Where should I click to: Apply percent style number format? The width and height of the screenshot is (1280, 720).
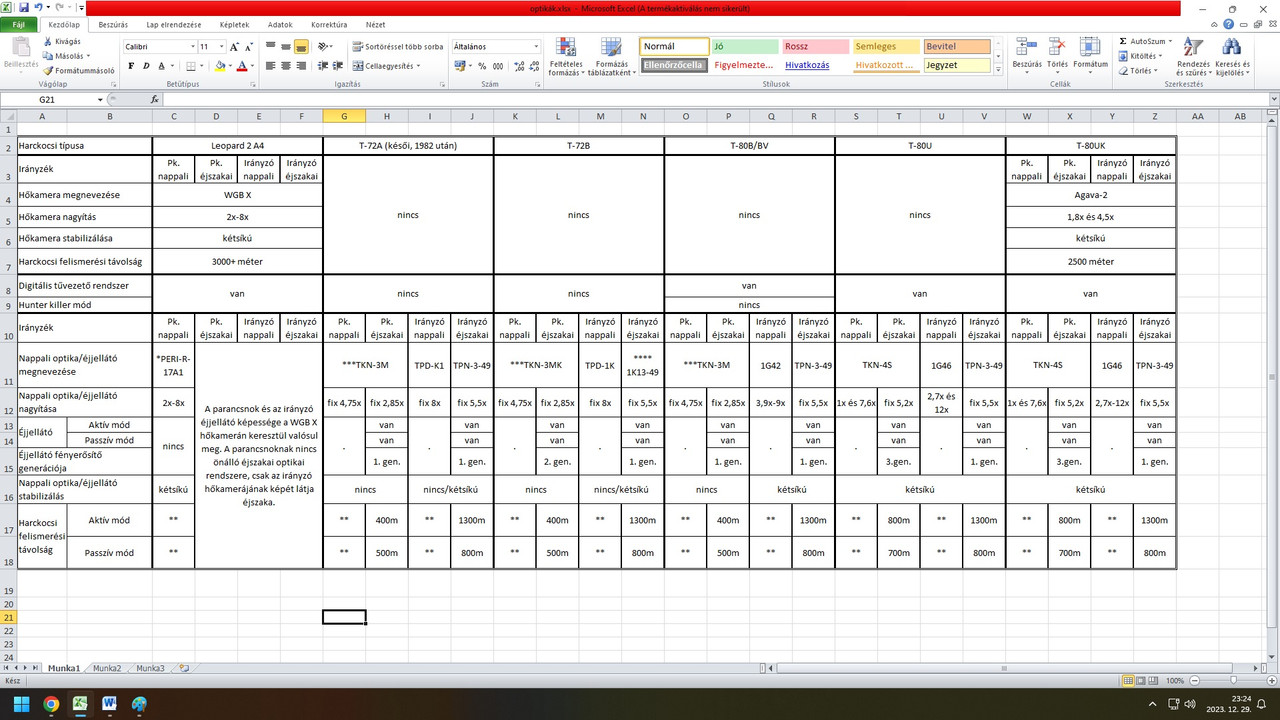point(482,66)
